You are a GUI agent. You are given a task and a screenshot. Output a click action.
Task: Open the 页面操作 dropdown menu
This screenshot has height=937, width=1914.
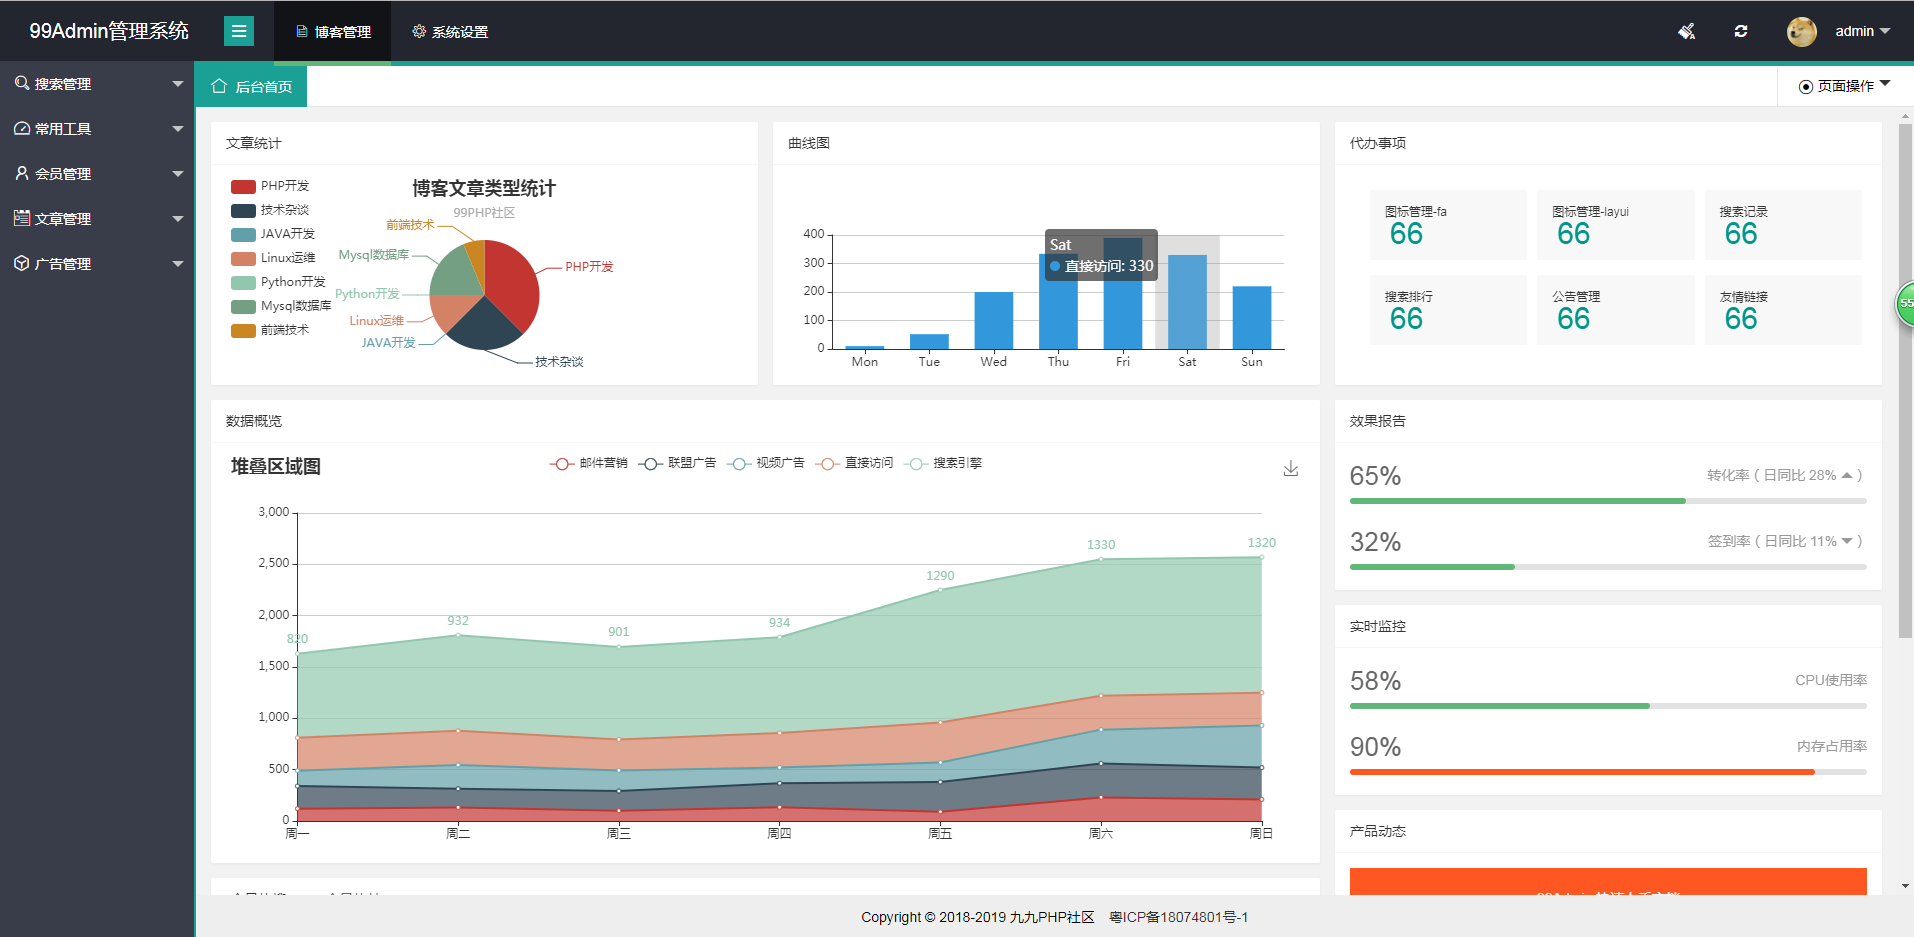(x=1844, y=86)
